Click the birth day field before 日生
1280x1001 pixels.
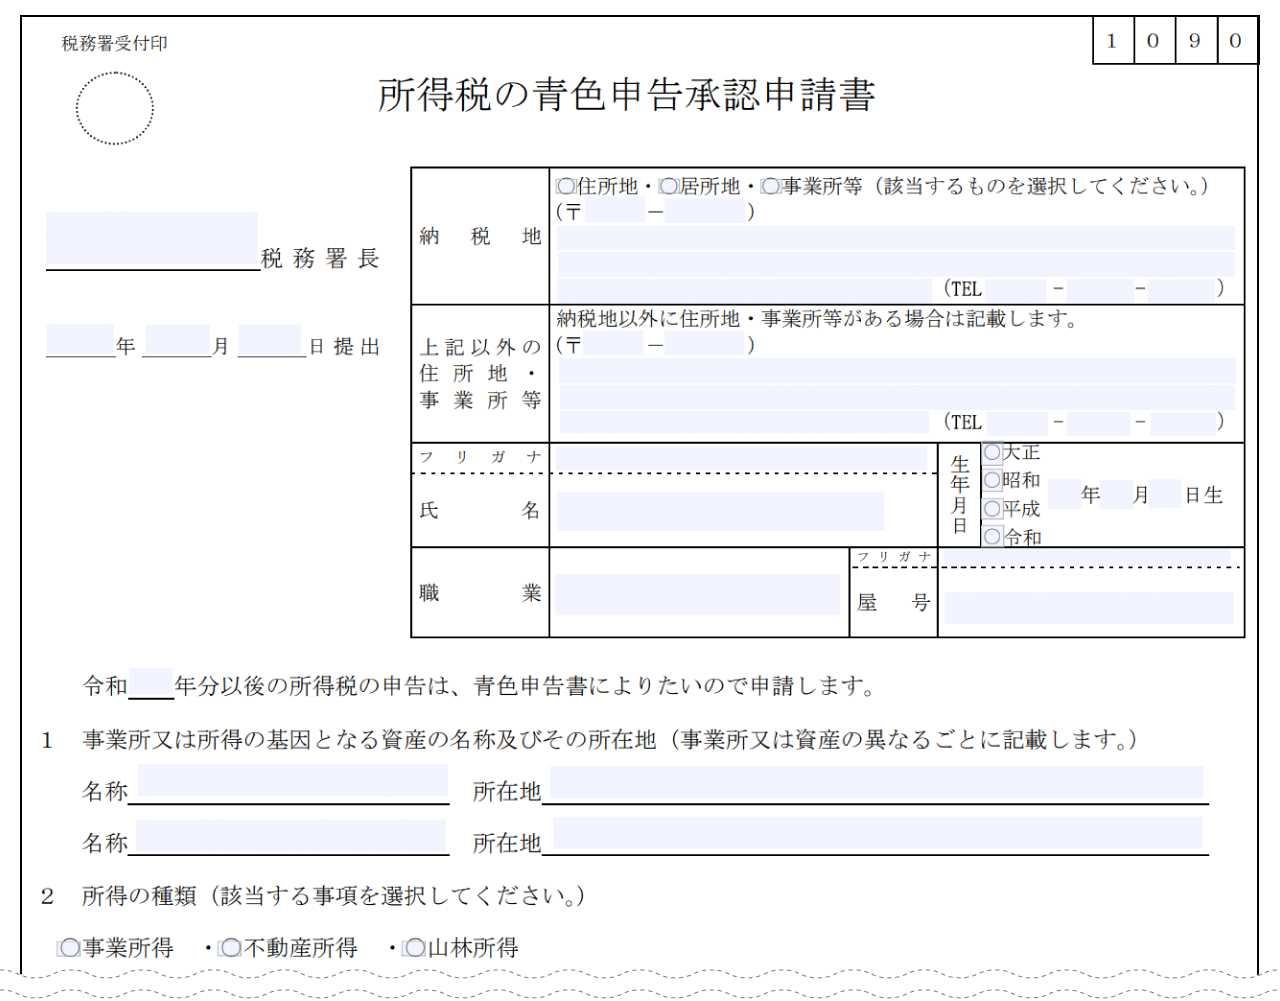tap(1166, 495)
